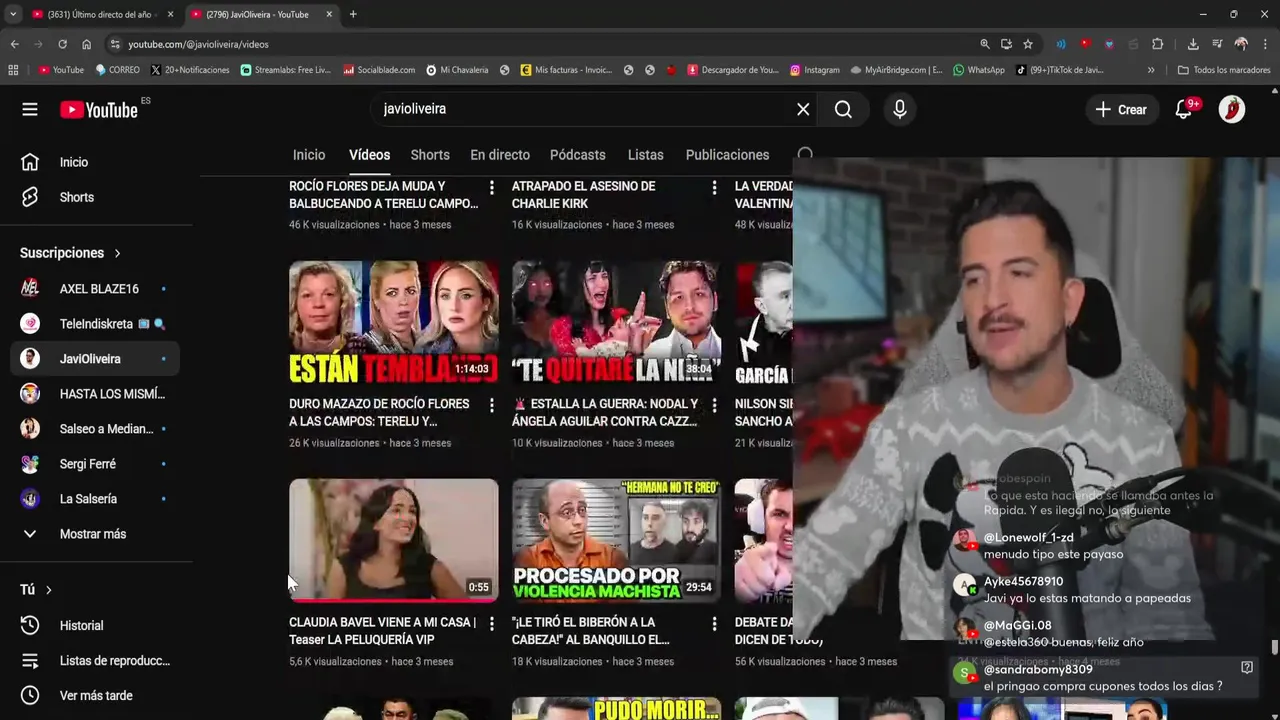The height and width of the screenshot is (720, 1280).
Task: Play the Claudia Bavel teaser thumbnail
Action: click(x=394, y=540)
